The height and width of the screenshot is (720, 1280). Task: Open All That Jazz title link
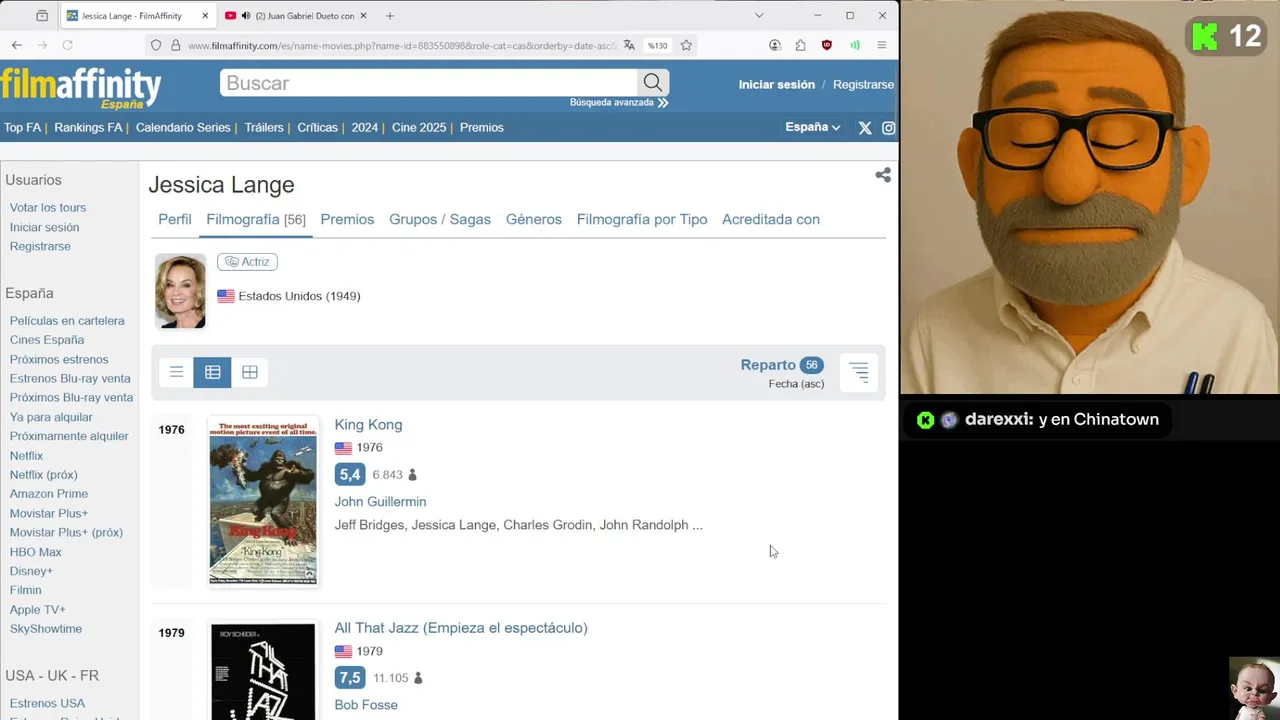click(x=461, y=628)
